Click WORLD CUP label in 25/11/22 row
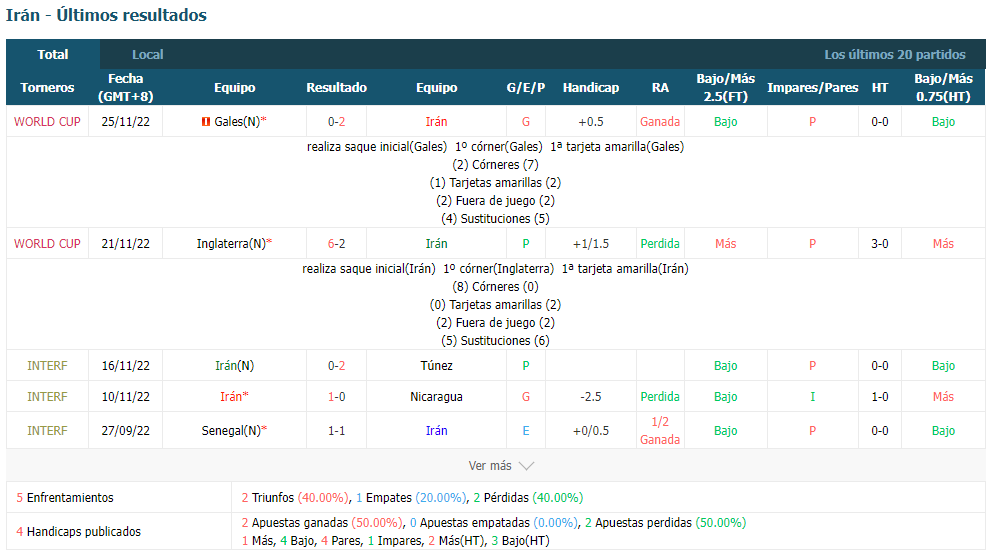Image resolution: width=995 pixels, height=558 pixels. tap(47, 122)
